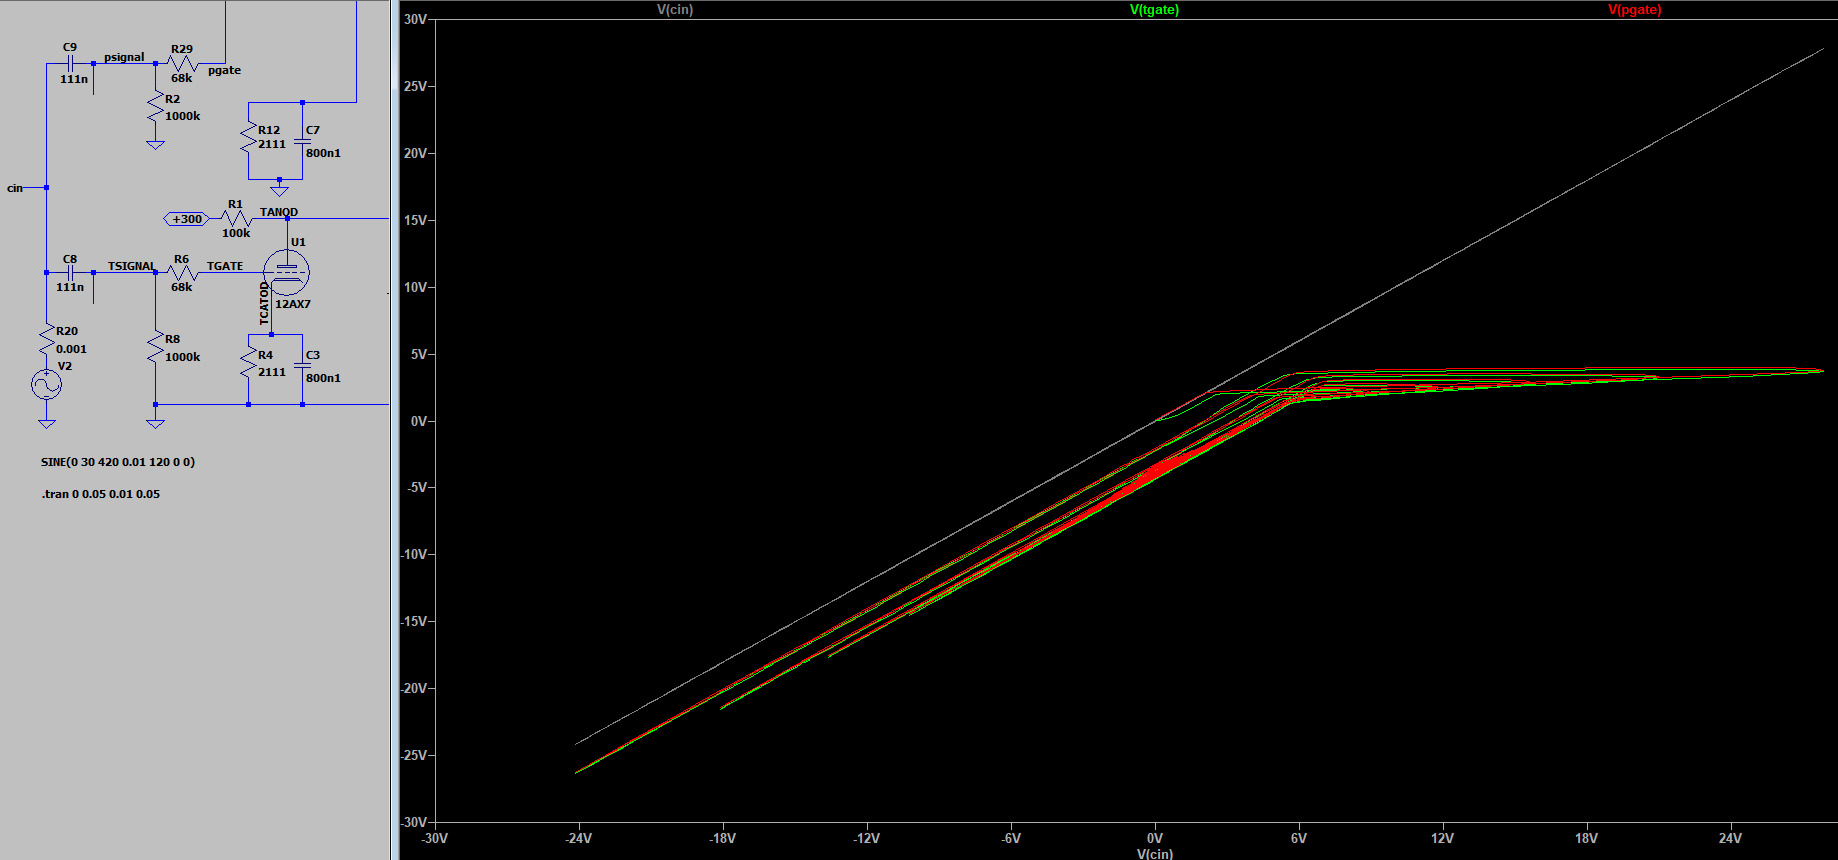Click the +300 supply flag

click(x=186, y=219)
